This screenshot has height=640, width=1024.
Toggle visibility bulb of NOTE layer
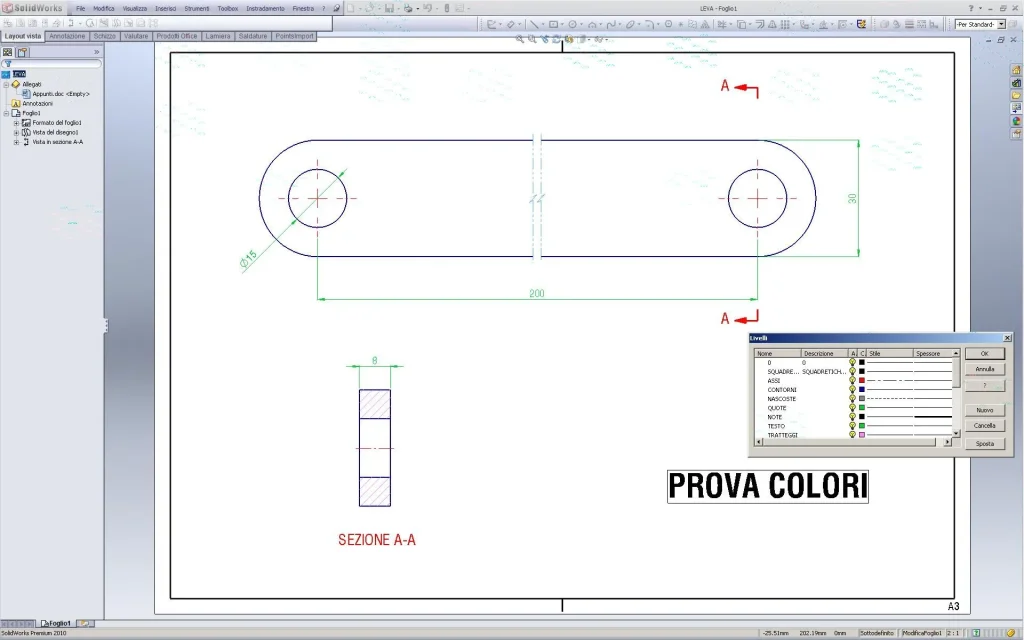(x=852, y=417)
